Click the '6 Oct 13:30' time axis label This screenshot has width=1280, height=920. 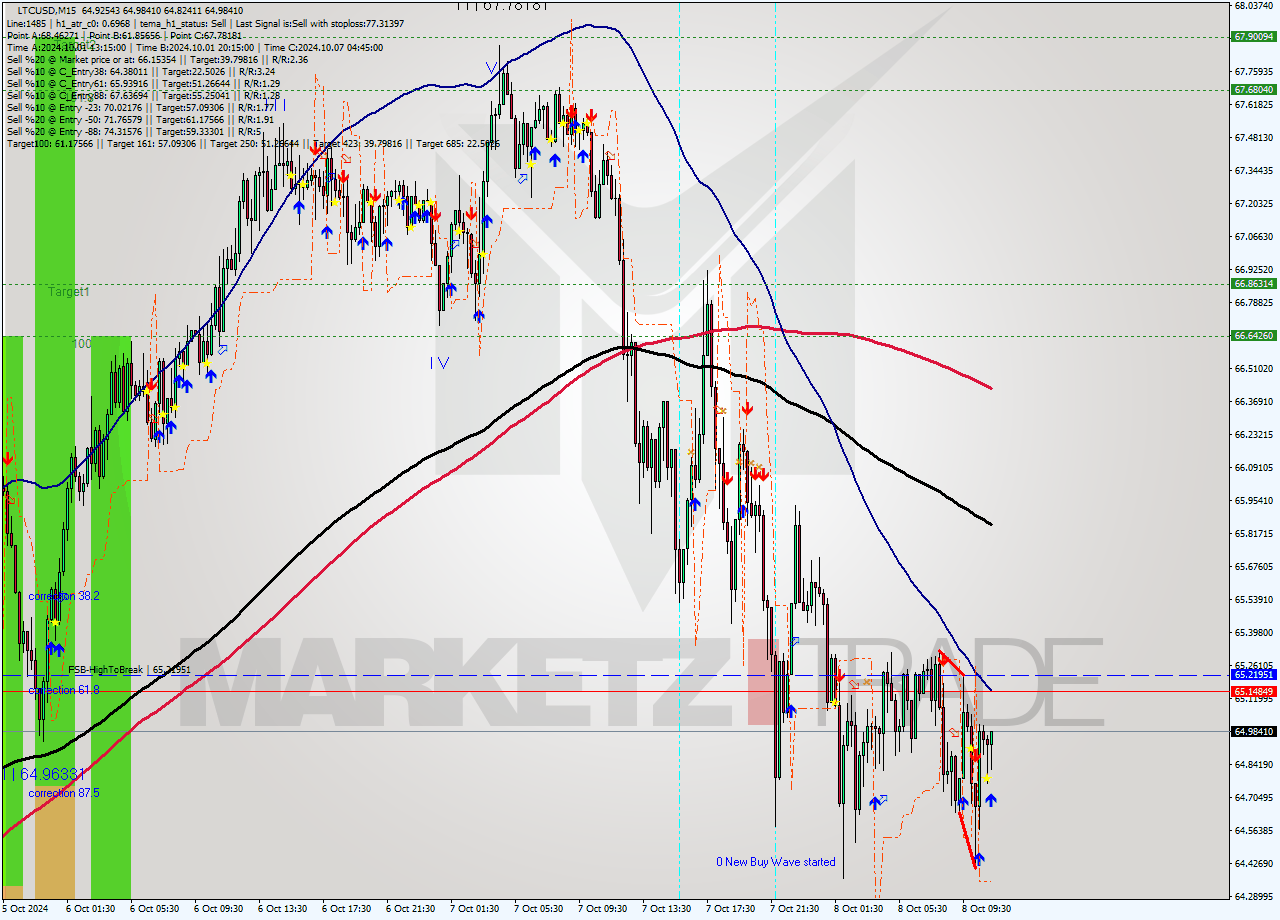tap(285, 909)
